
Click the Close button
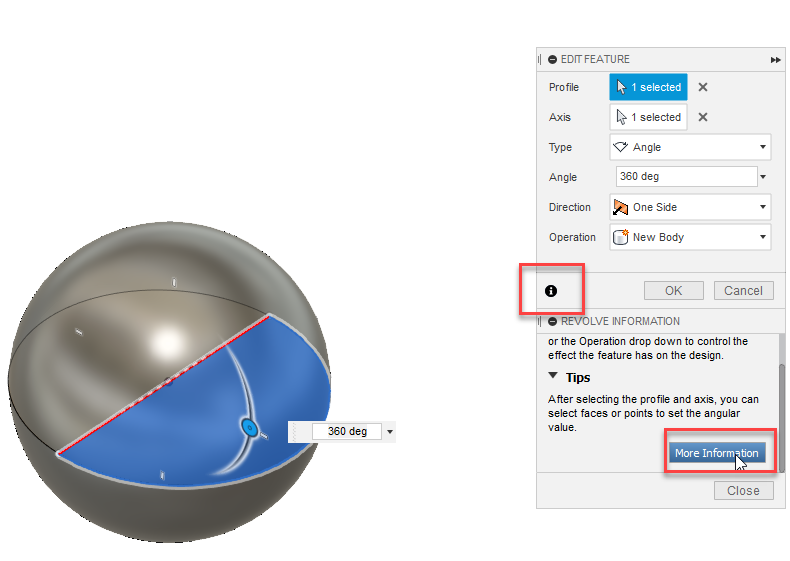click(743, 490)
